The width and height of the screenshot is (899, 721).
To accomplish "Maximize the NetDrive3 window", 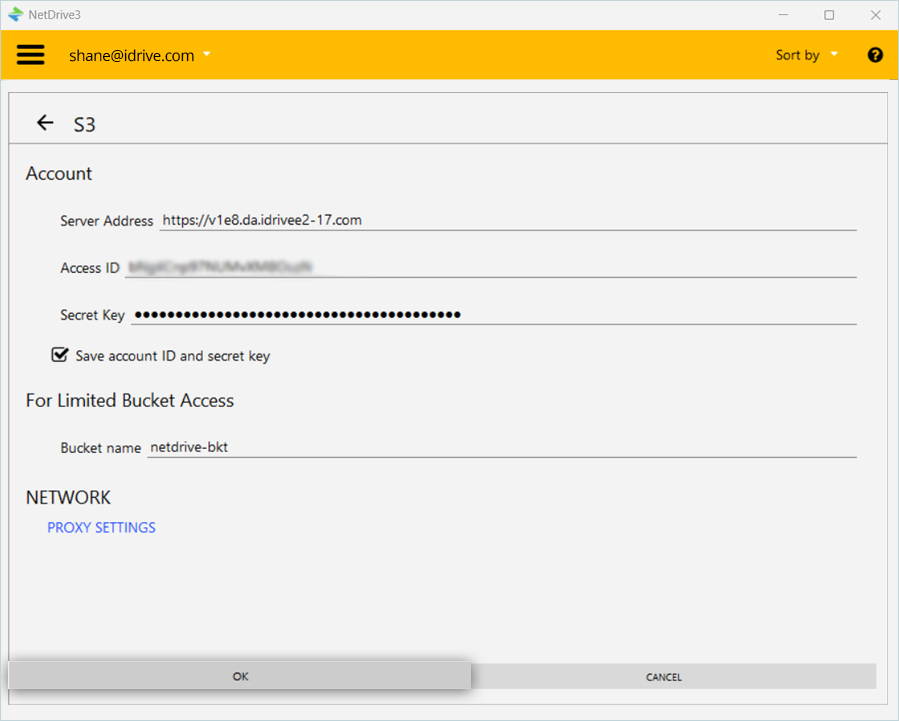I will point(829,15).
